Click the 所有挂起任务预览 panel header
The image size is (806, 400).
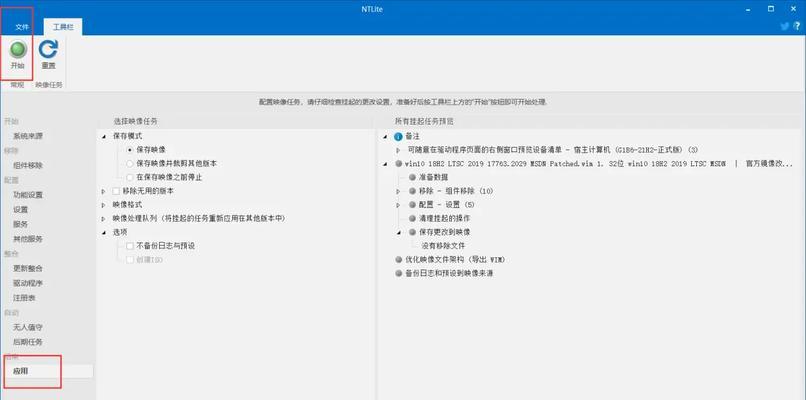coord(424,121)
